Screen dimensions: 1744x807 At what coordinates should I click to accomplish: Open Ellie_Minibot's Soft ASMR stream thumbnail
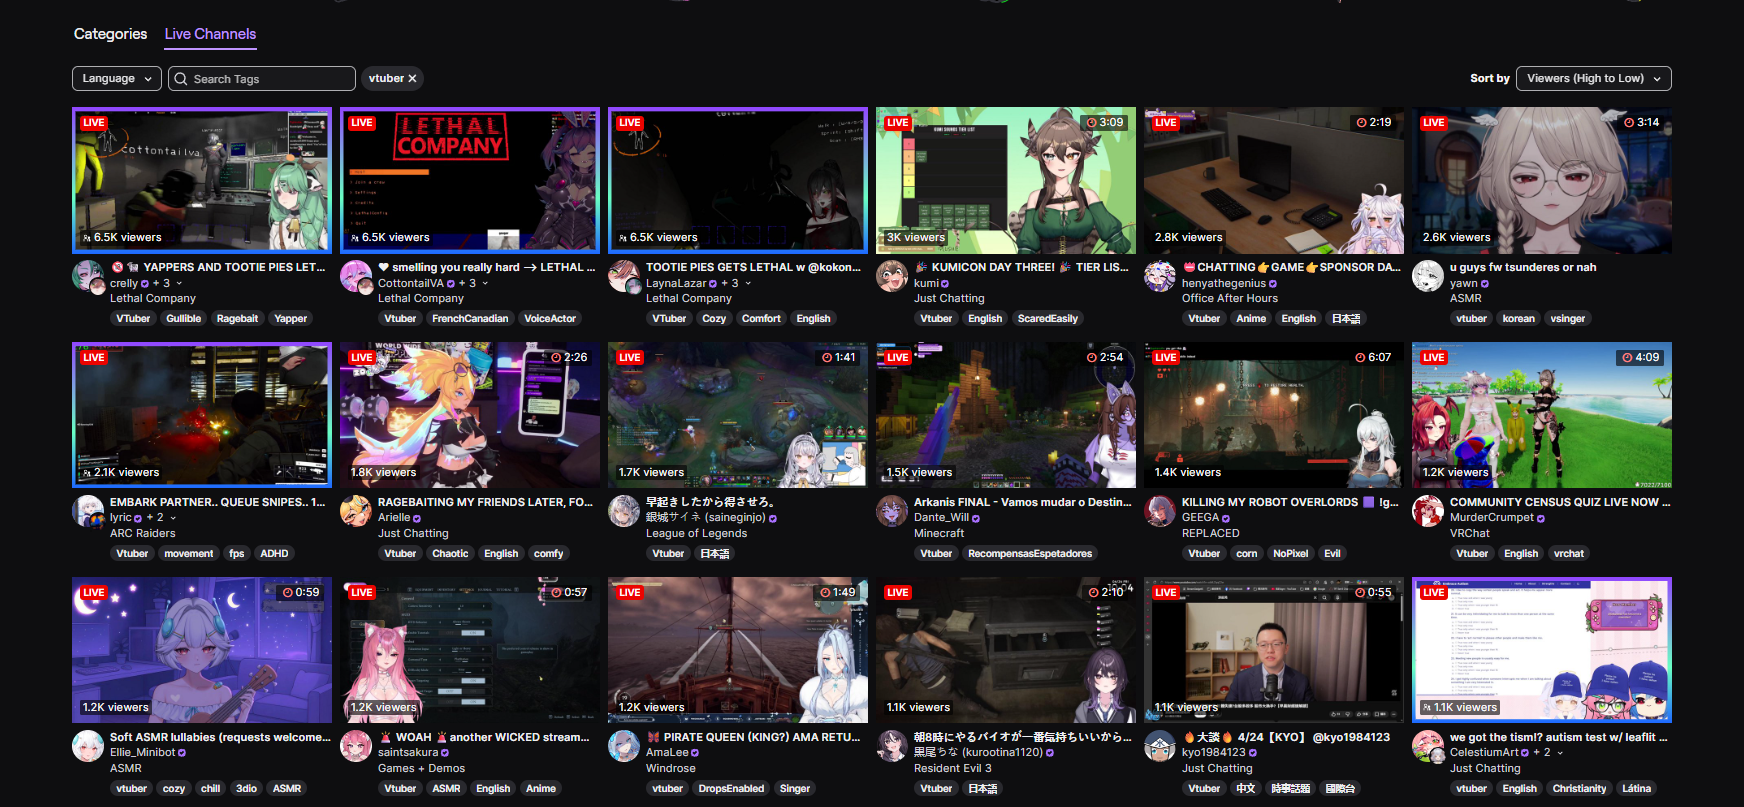(x=202, y=650)
